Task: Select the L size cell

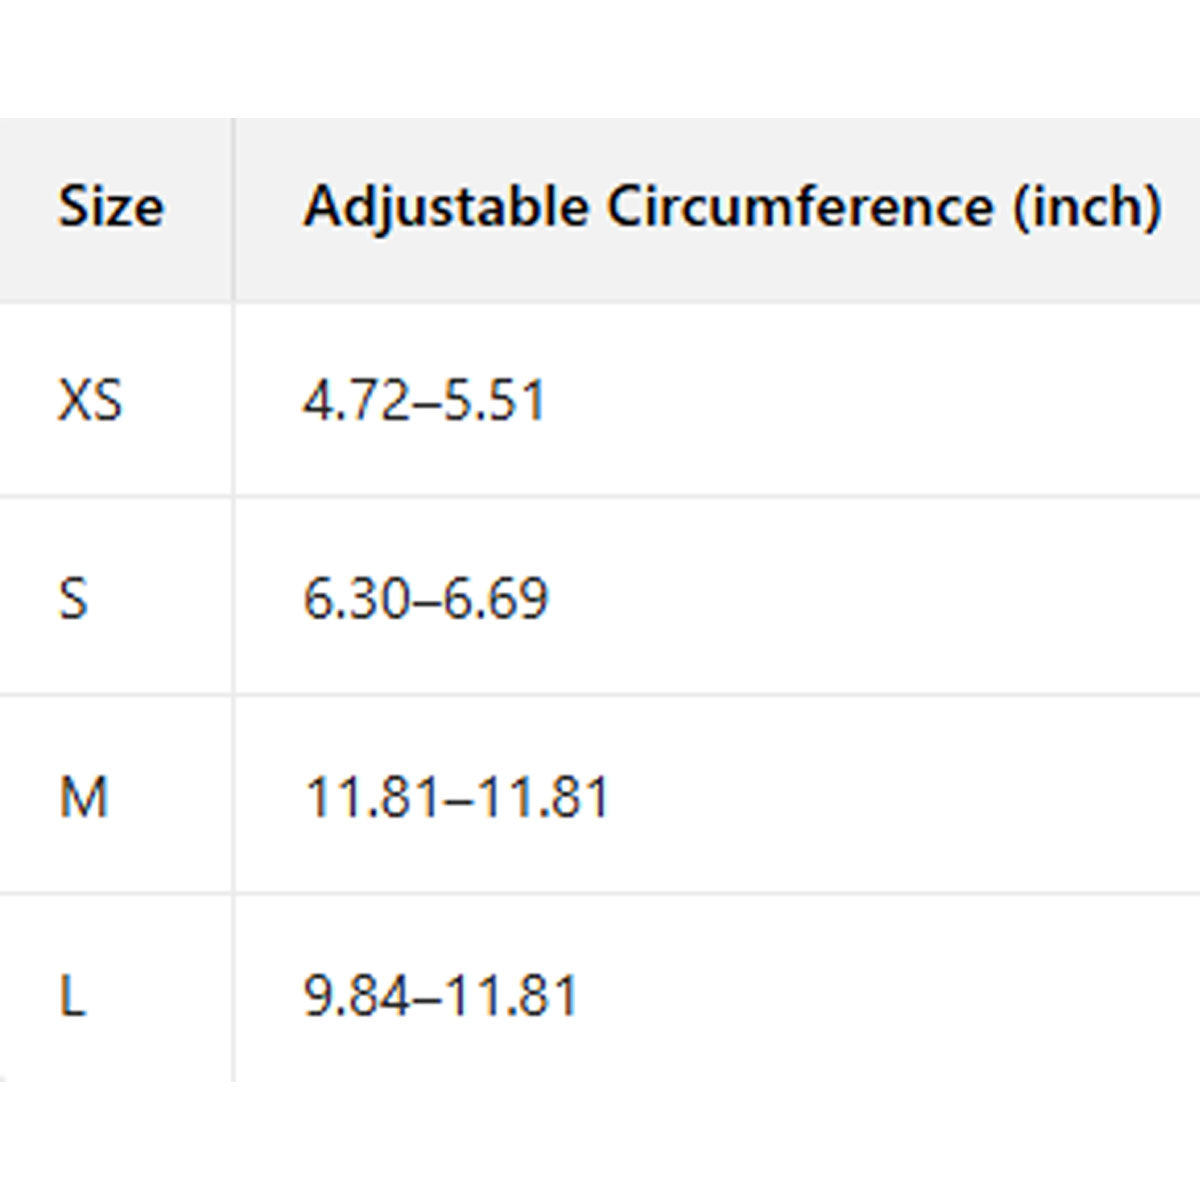Action: pos(72,995)
